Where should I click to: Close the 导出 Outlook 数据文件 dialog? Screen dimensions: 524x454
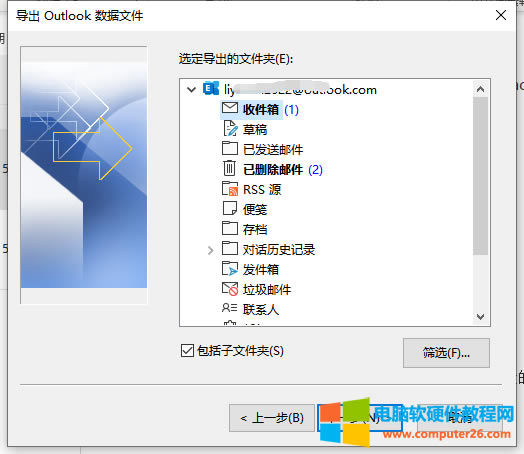pos(501,15)
